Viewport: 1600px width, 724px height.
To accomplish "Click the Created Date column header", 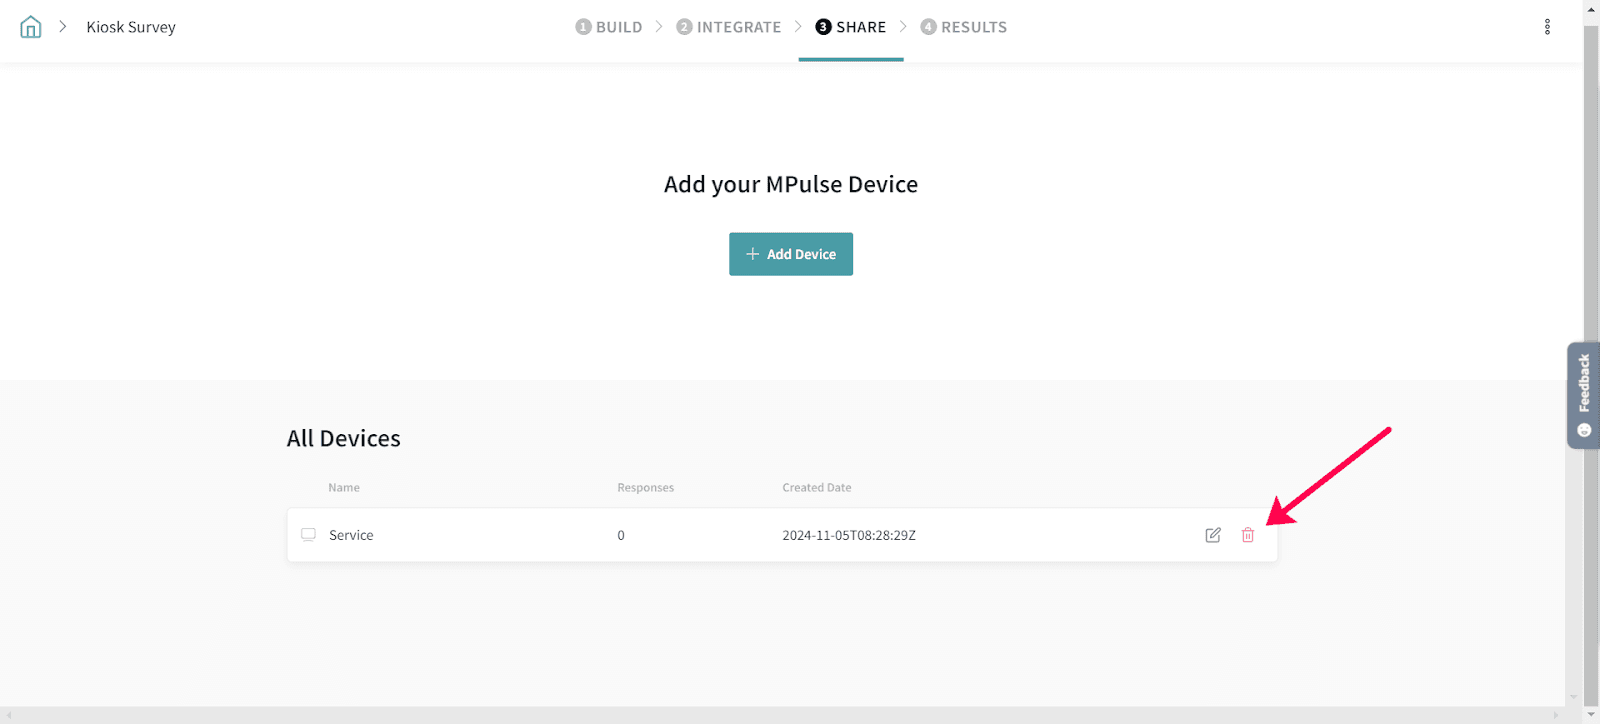I will pos(817,488).
